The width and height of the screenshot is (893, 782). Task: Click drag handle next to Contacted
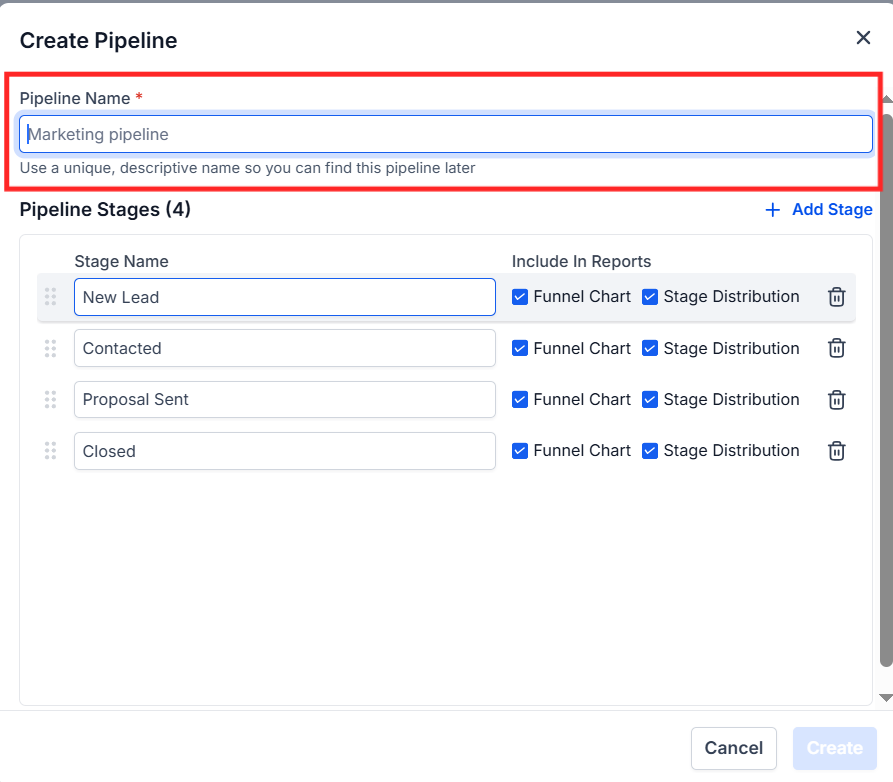(50, 348)
